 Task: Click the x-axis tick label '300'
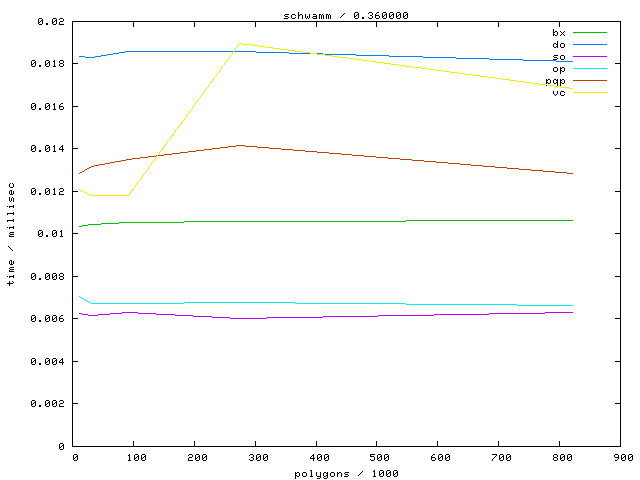(x=256, y=458)
